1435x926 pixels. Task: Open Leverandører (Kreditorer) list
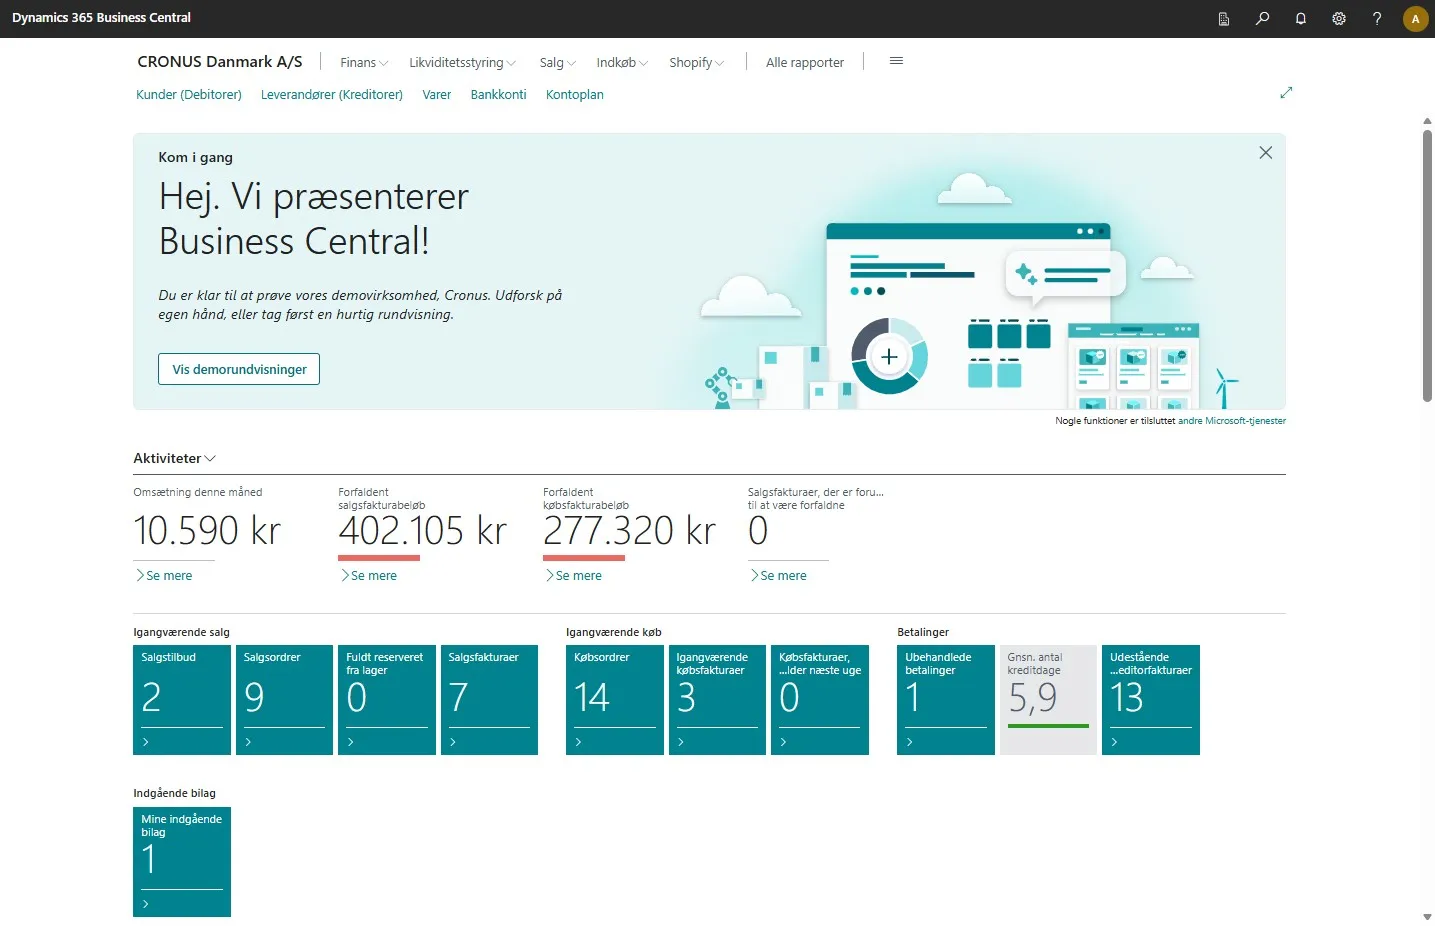332,95
